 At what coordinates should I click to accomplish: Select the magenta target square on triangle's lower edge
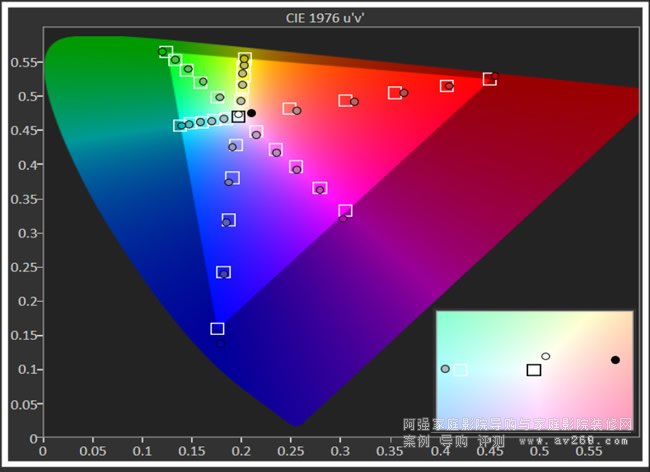click(345, 210)
